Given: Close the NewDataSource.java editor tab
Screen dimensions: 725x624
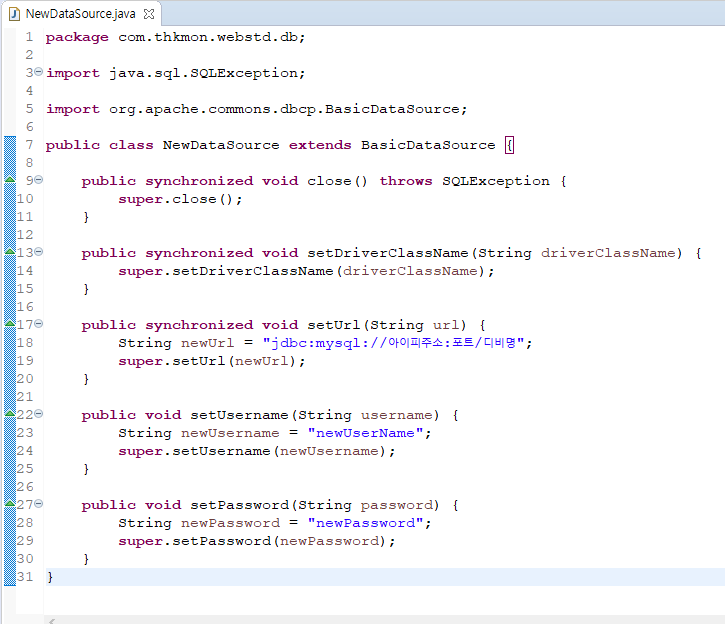Looking at the screenshot, I should click(x=149, y=15).
